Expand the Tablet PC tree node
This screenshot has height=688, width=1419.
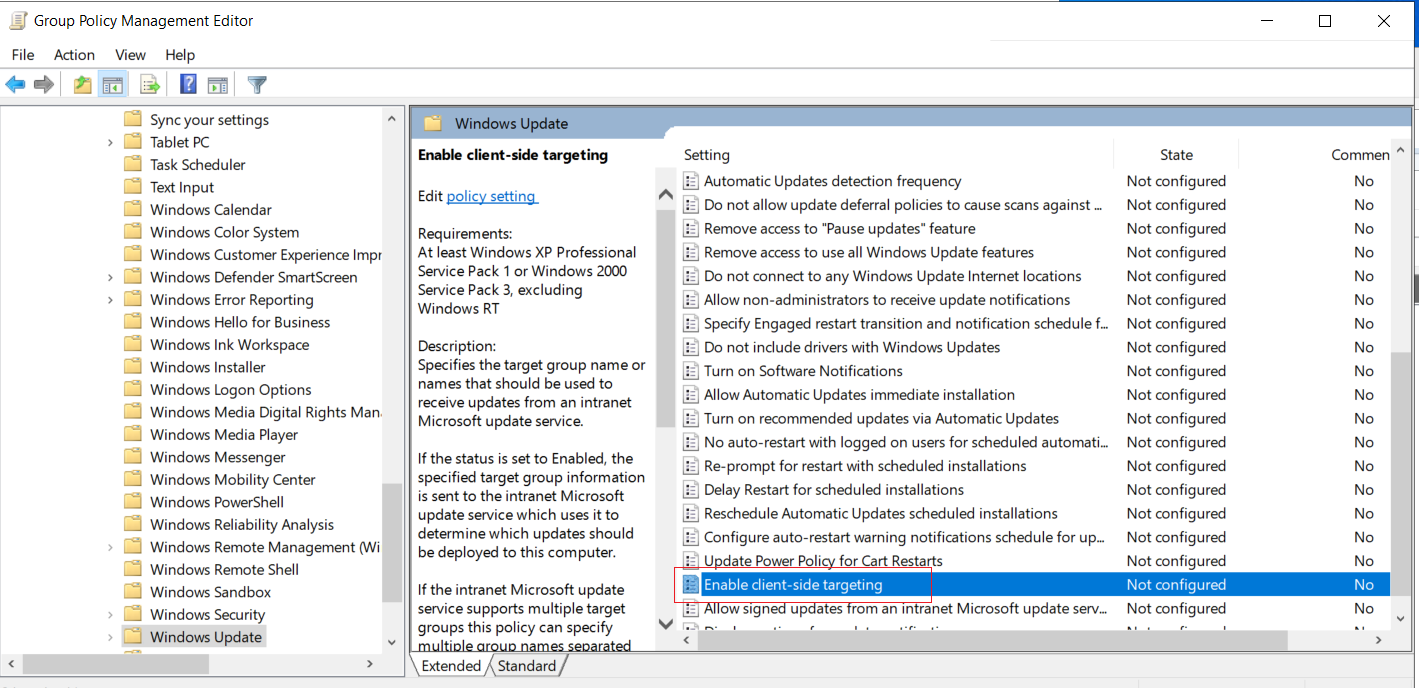pyautogui.click(x=110, y=143)
